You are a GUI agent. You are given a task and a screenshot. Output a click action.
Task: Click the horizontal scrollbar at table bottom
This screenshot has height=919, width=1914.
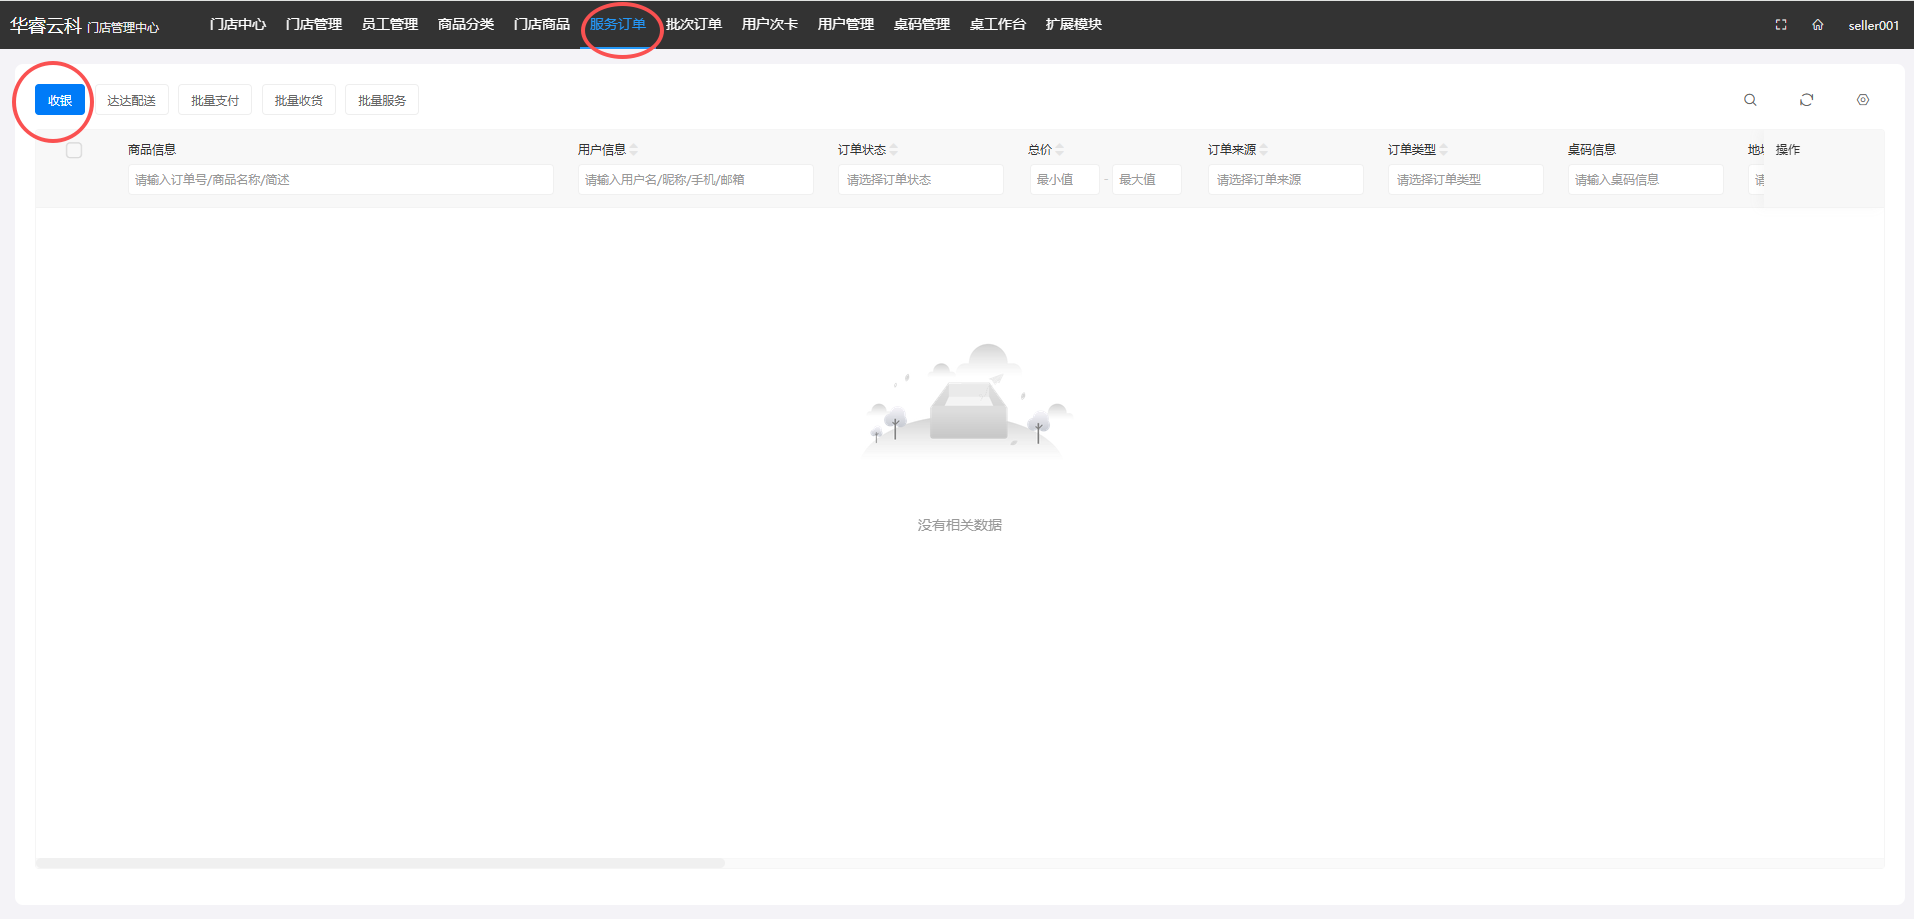tap(380, 863)
